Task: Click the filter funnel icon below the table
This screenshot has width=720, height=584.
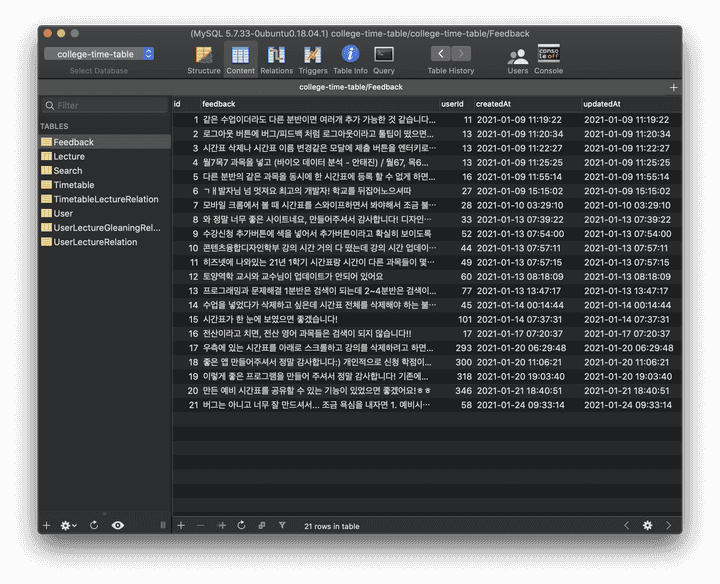Action: click(282, 525)
